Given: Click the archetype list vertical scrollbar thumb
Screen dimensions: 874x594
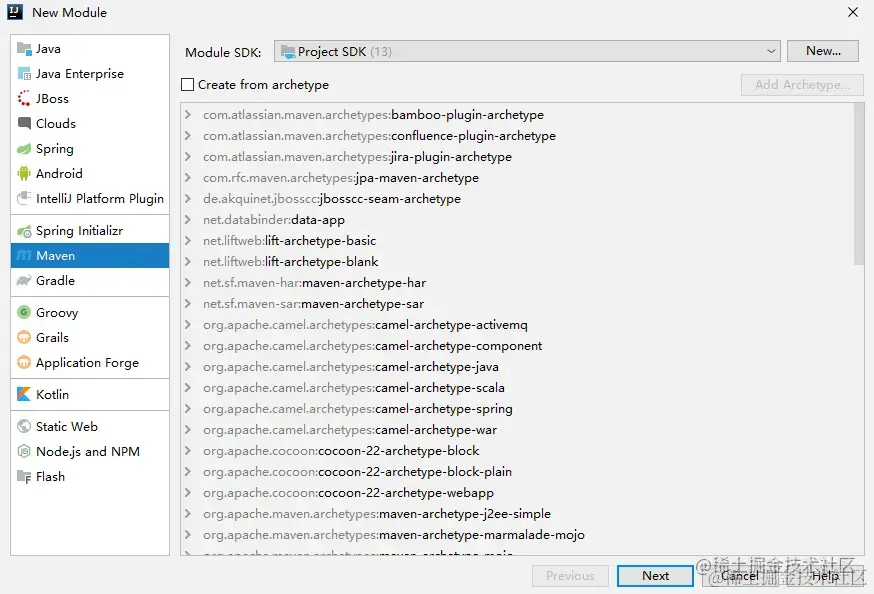Looking at the screenshot, I should [x=858, y=184].
